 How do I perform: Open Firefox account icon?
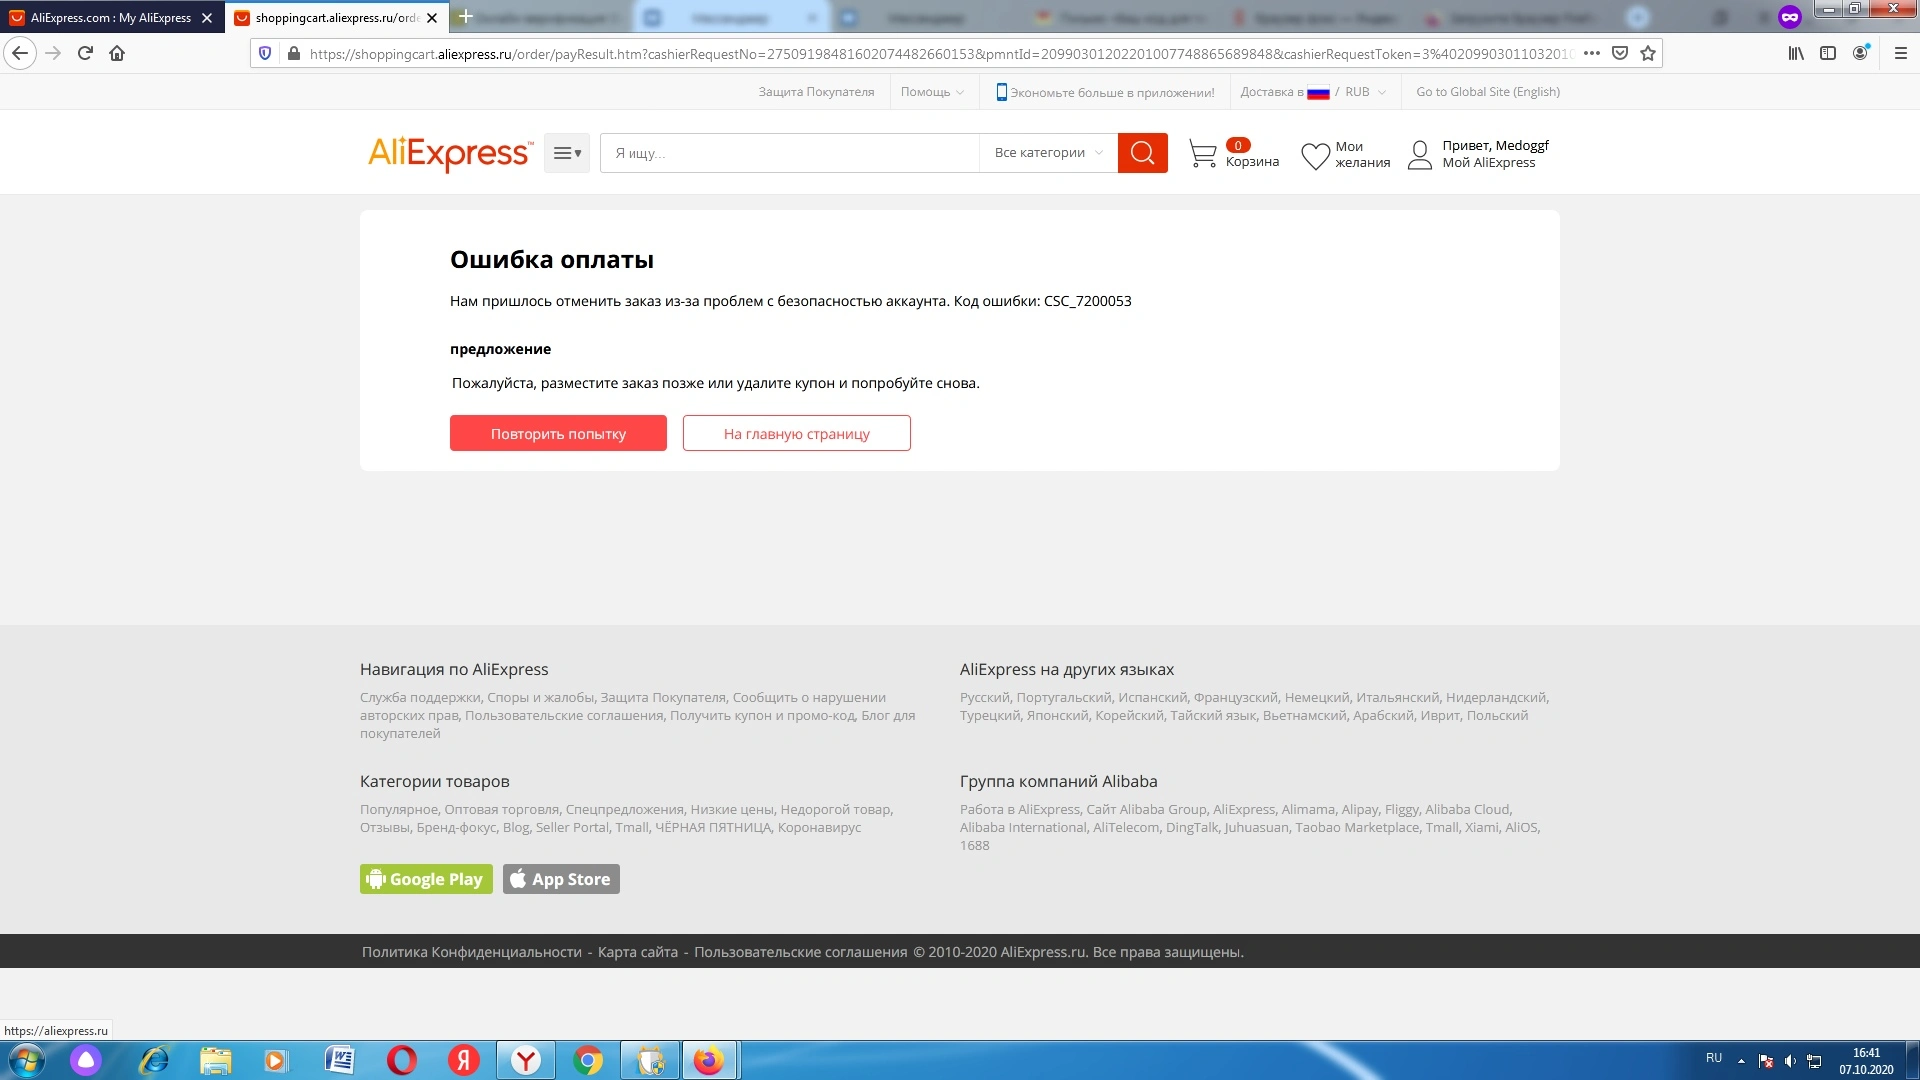(1860, 54)
